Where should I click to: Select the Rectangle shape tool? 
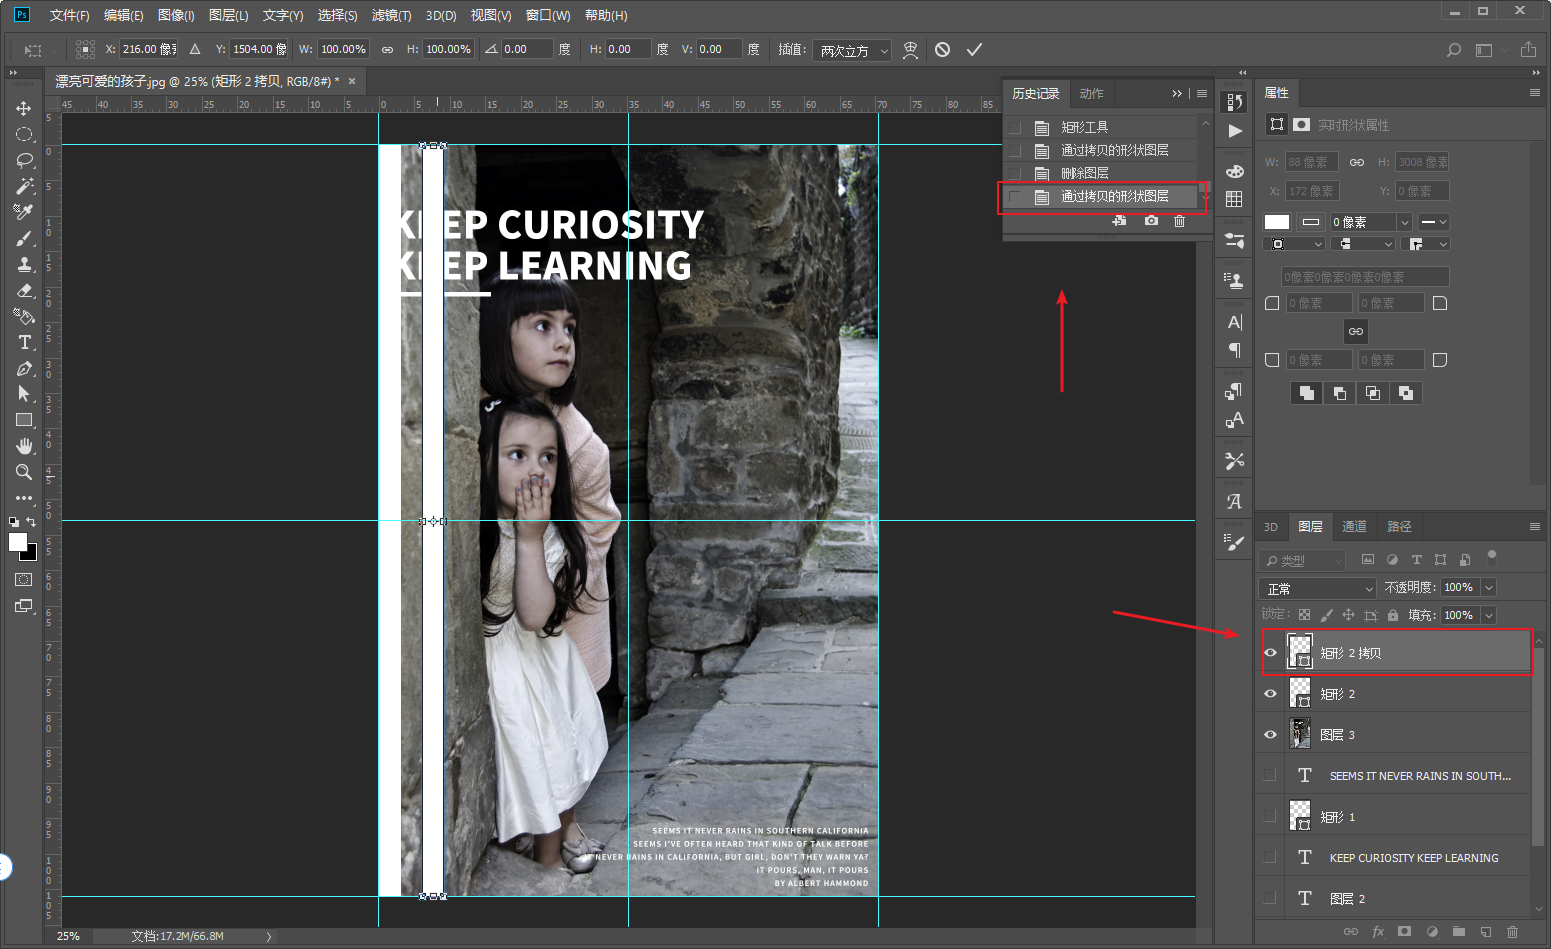click(x=24, y=420)
